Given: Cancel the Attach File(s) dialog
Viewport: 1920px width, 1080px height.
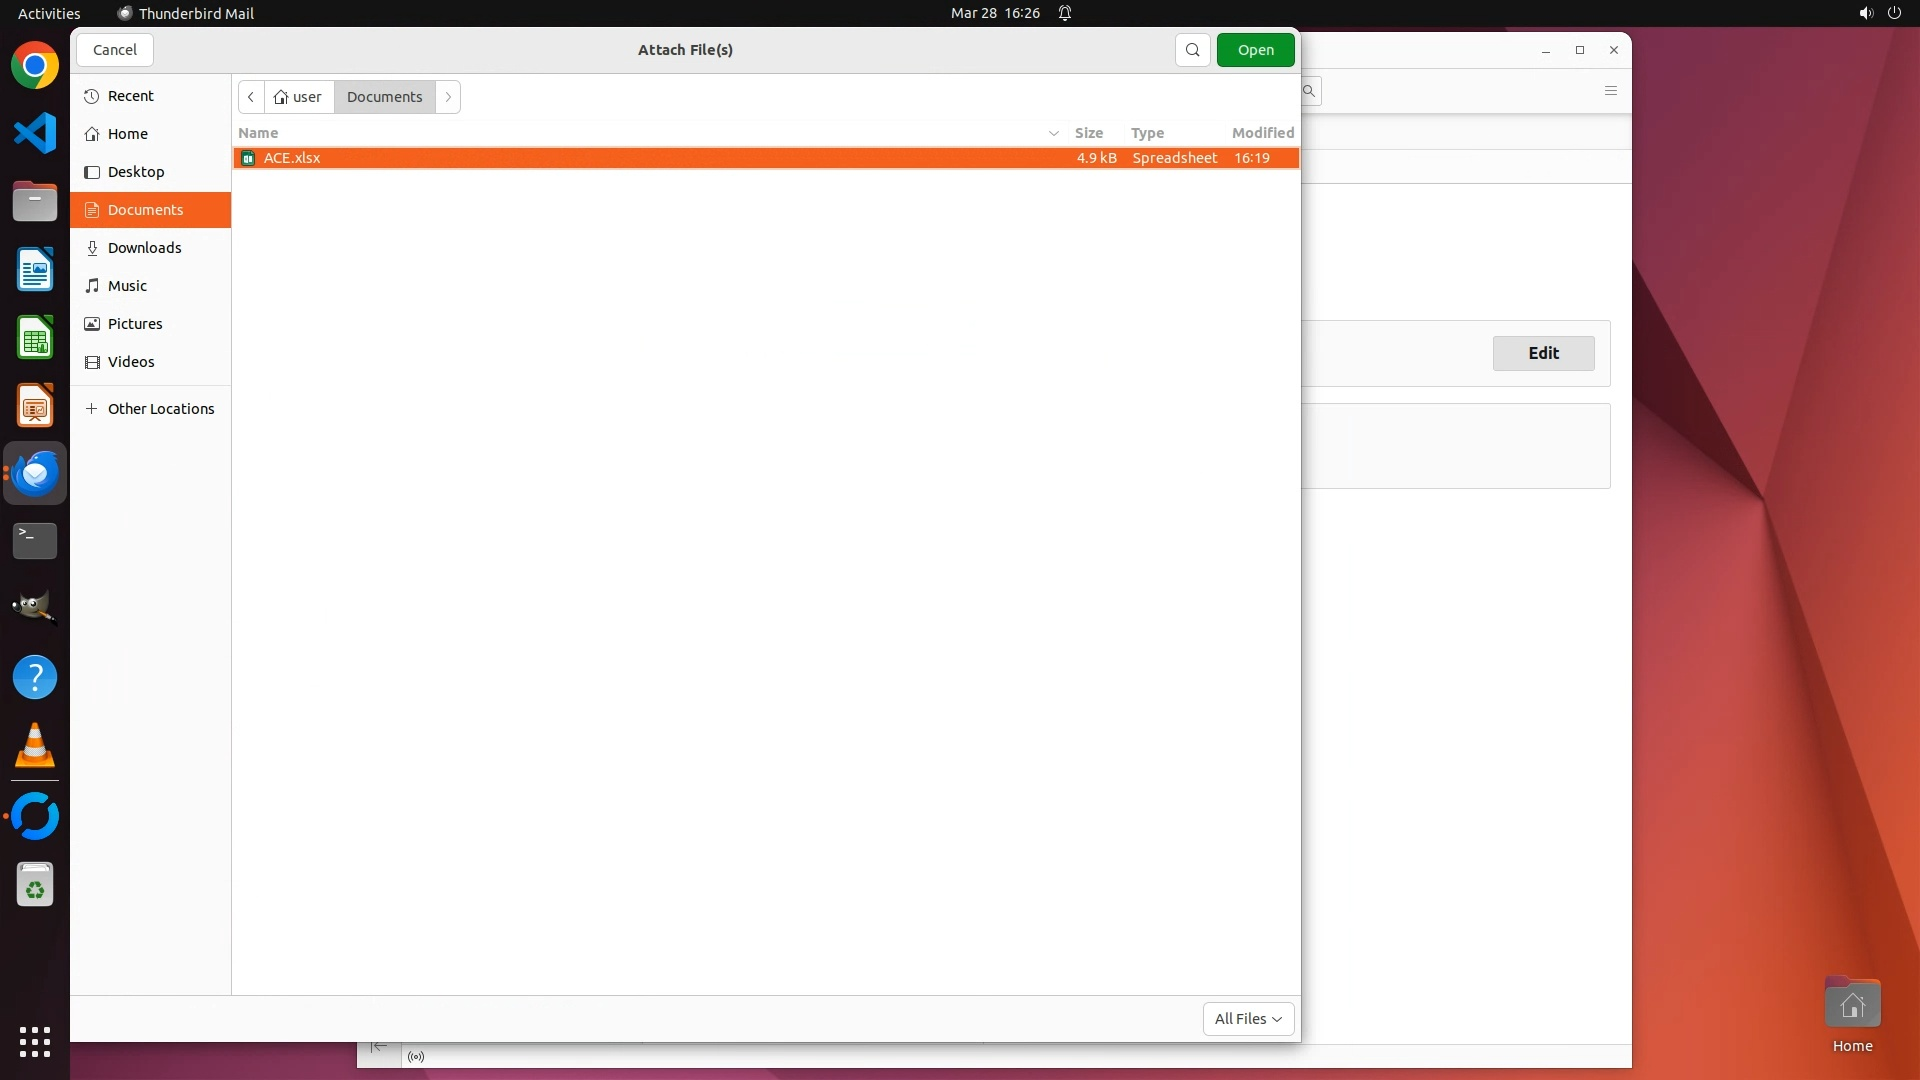Looking at the screenshot, I should click(115, 50).
